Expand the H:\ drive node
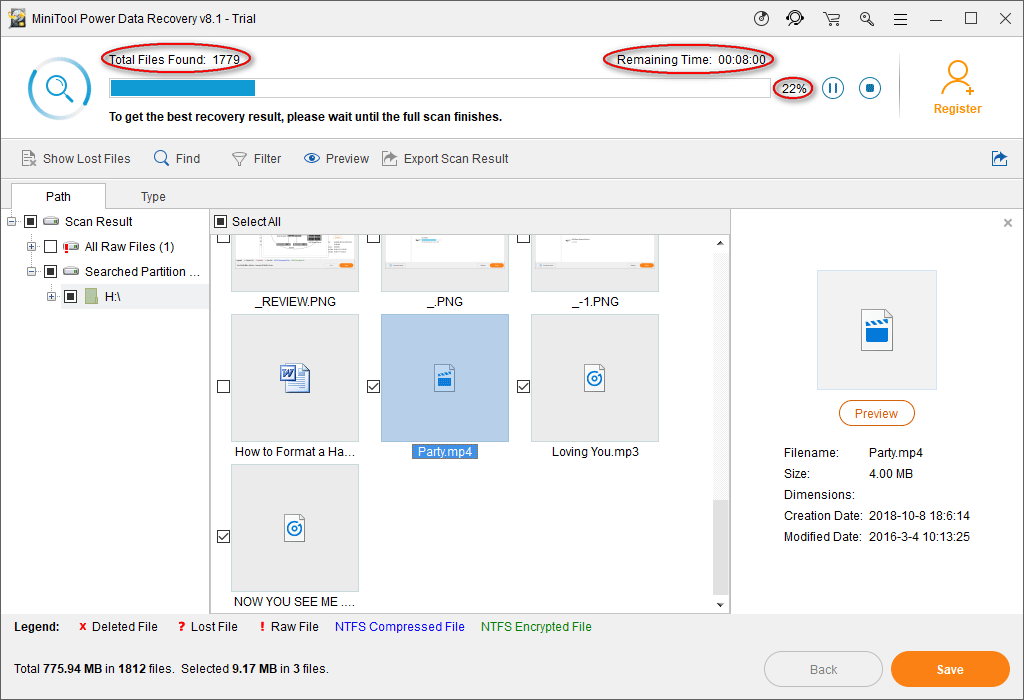This screenshot has width=1024, height=700. 51,296
